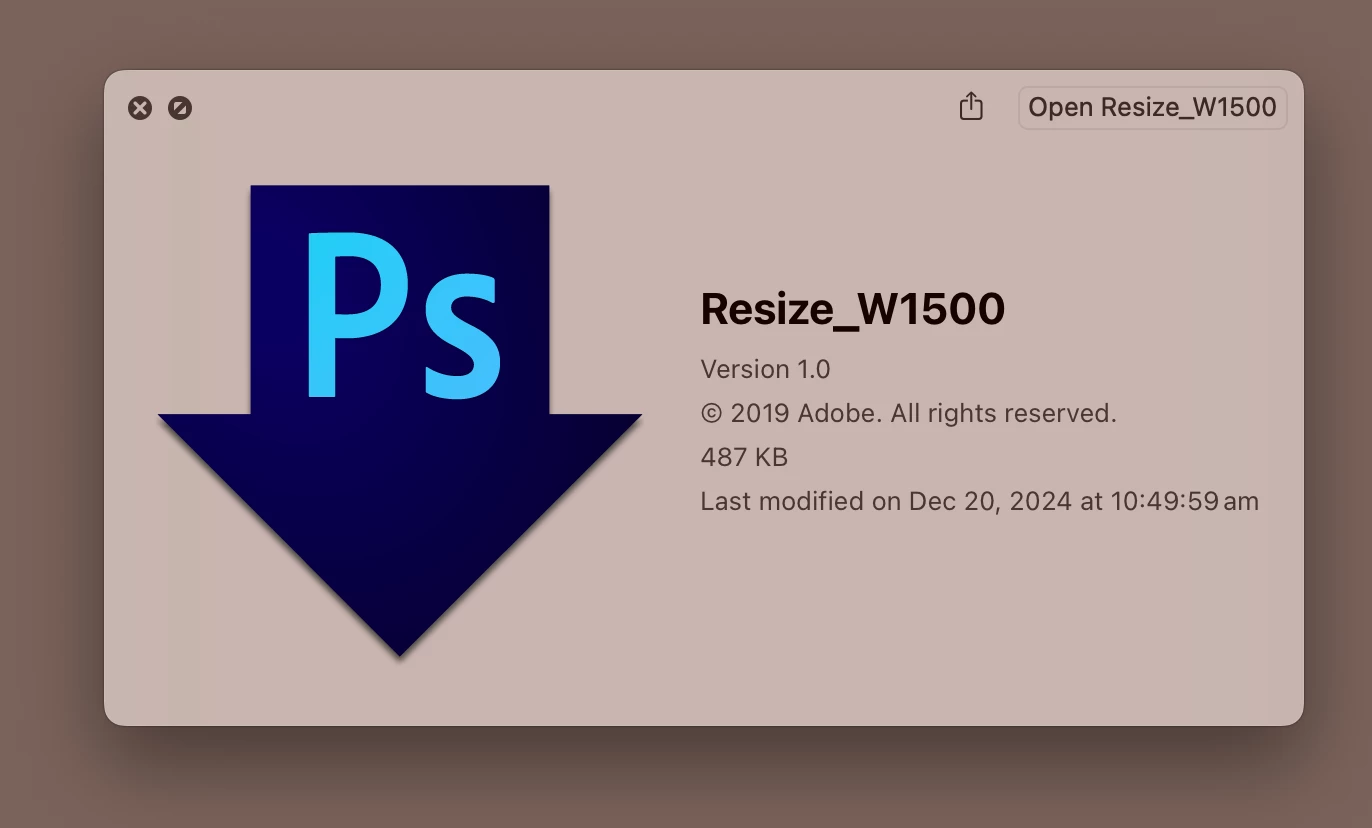Viewport: 1372px width, 828px height.
Task: Click the Last modified date line
Action: [x=979, y=501]
